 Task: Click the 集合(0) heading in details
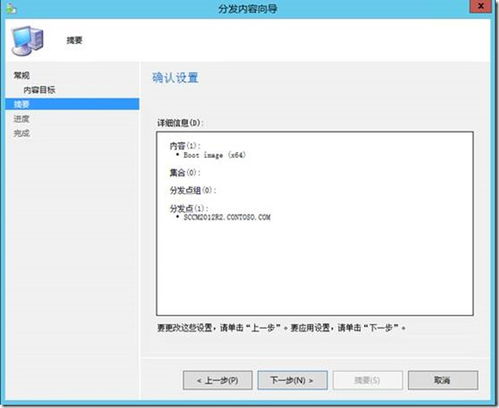click(x=185, y=172)
